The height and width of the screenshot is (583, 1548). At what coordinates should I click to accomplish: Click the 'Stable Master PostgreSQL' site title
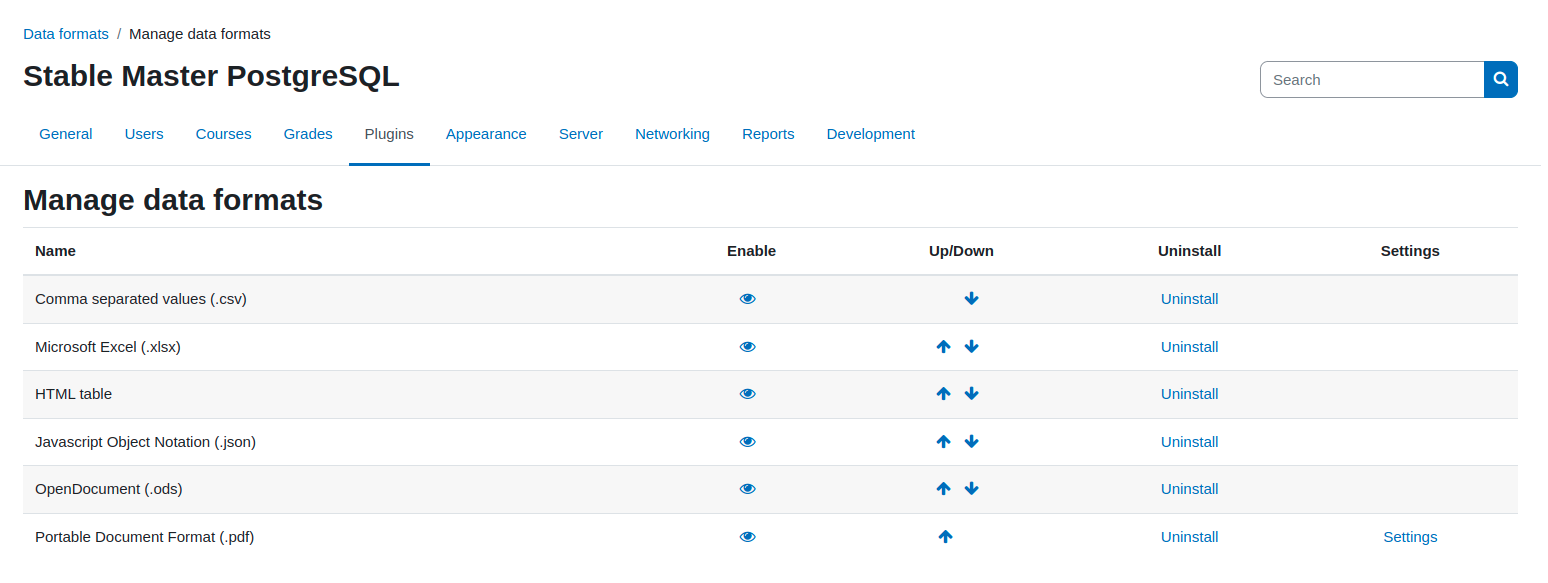coord(211,76)
